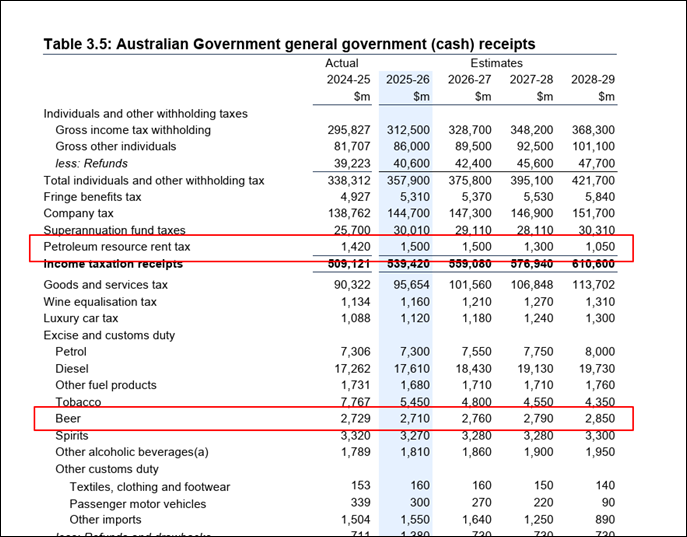The height and width of the screenshot is (537, 687).
Task: Click the 'Passenger motor vehicles' row label
Action: click(x=139, y=503)
